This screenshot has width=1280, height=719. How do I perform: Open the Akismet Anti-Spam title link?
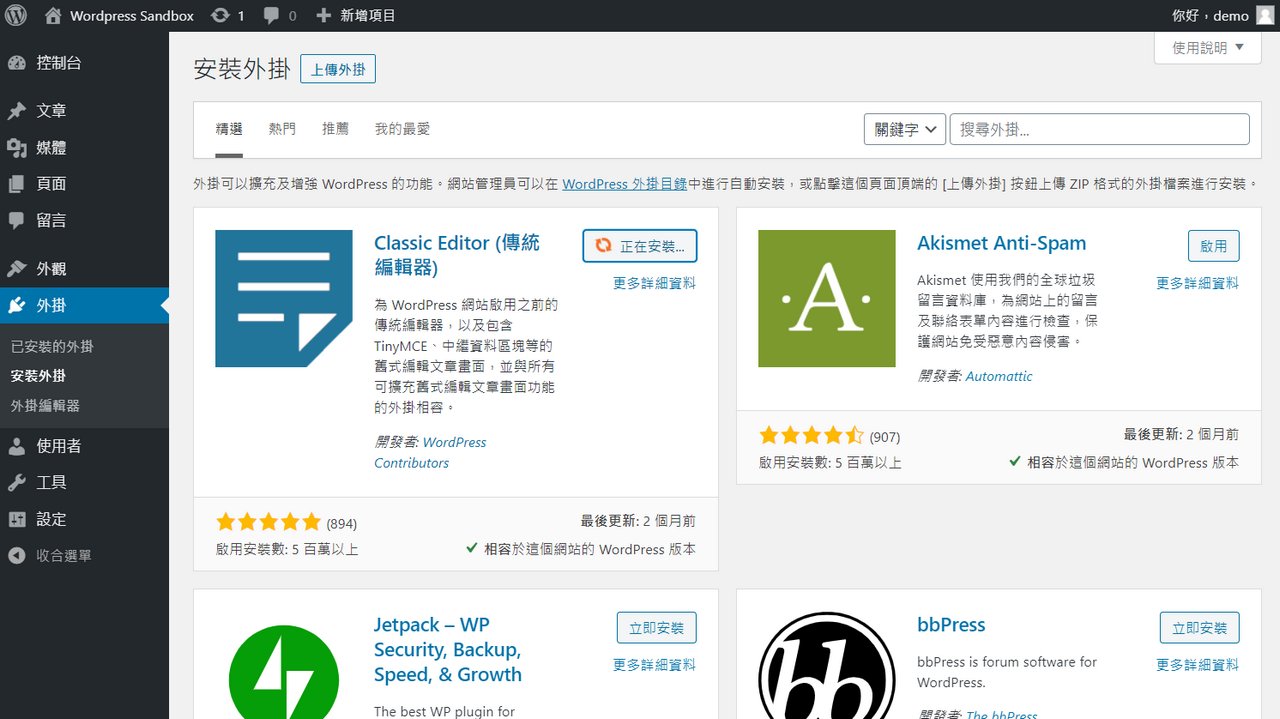1001,243
